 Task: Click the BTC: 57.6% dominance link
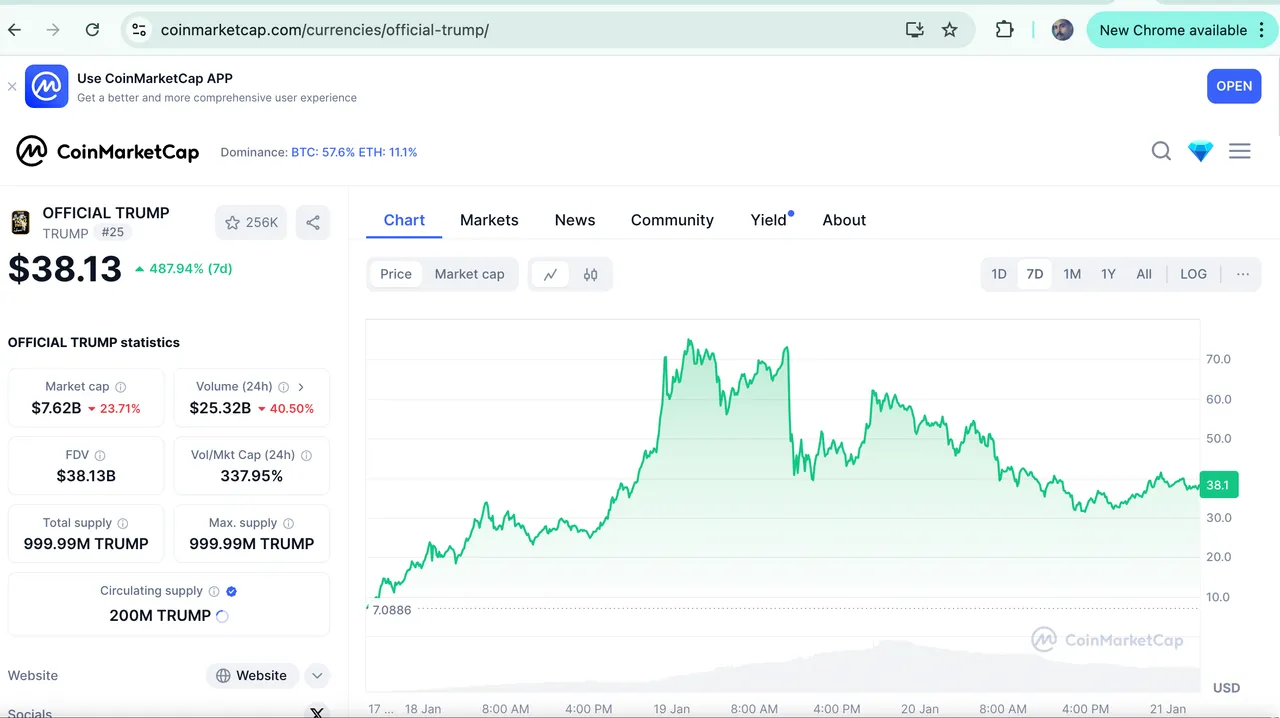click(x=323, y=152)
